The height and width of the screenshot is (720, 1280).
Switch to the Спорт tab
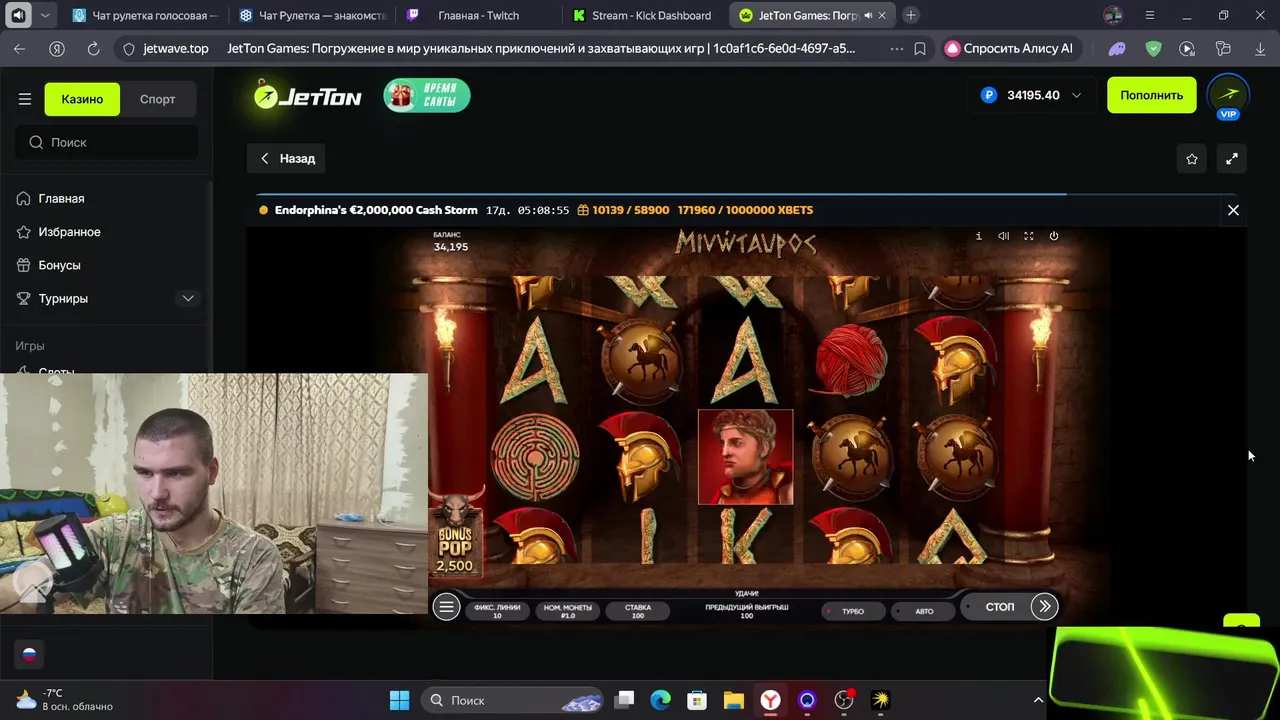click(157, 99)
